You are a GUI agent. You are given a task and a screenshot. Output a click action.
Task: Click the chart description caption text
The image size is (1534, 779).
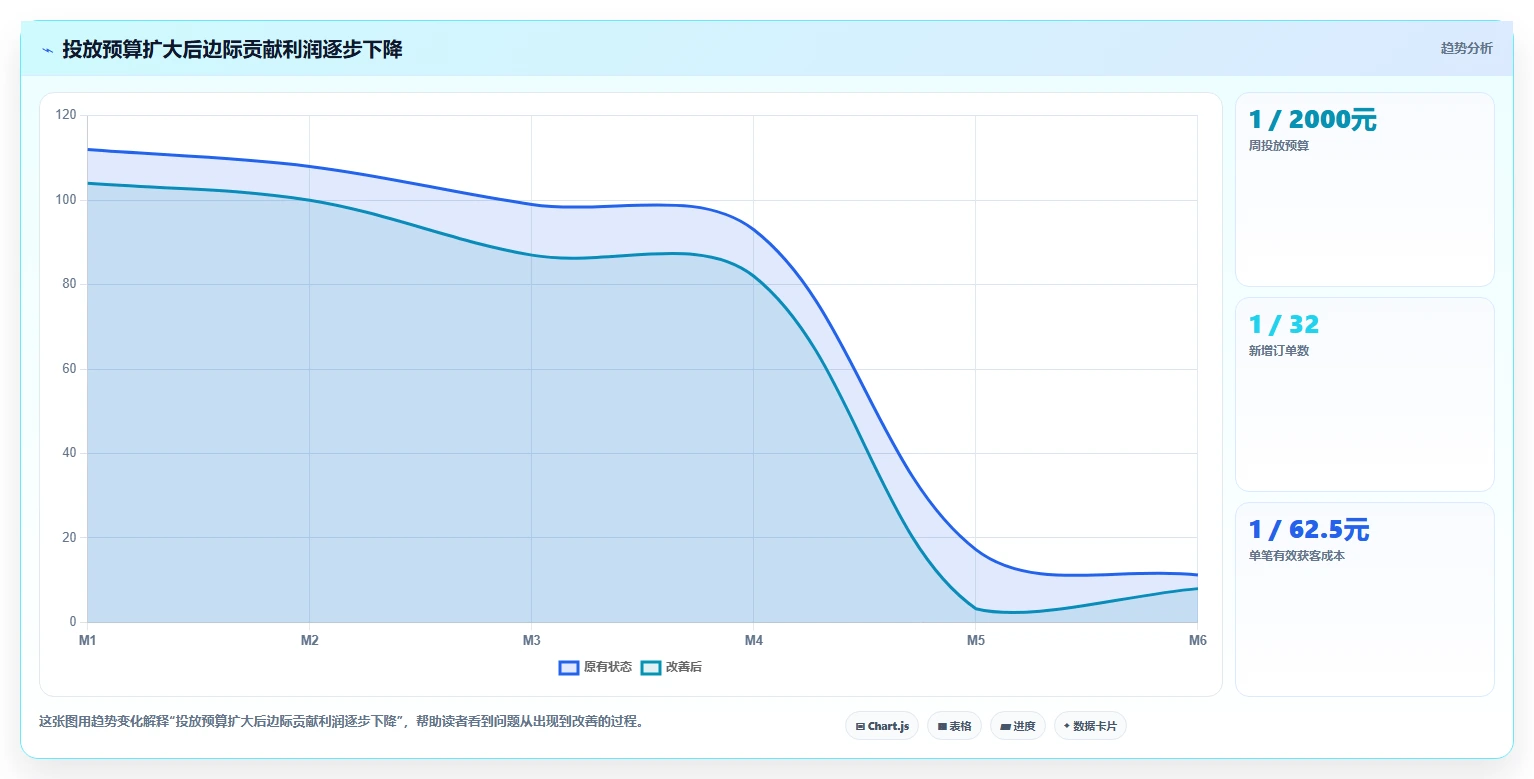tap(341, 721)
